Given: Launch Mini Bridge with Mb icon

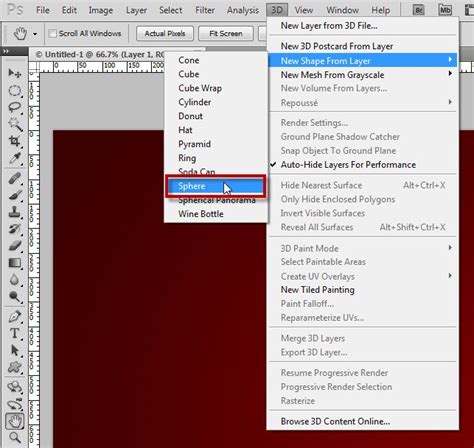Looking at the screenshot, I should coord(445,10).
